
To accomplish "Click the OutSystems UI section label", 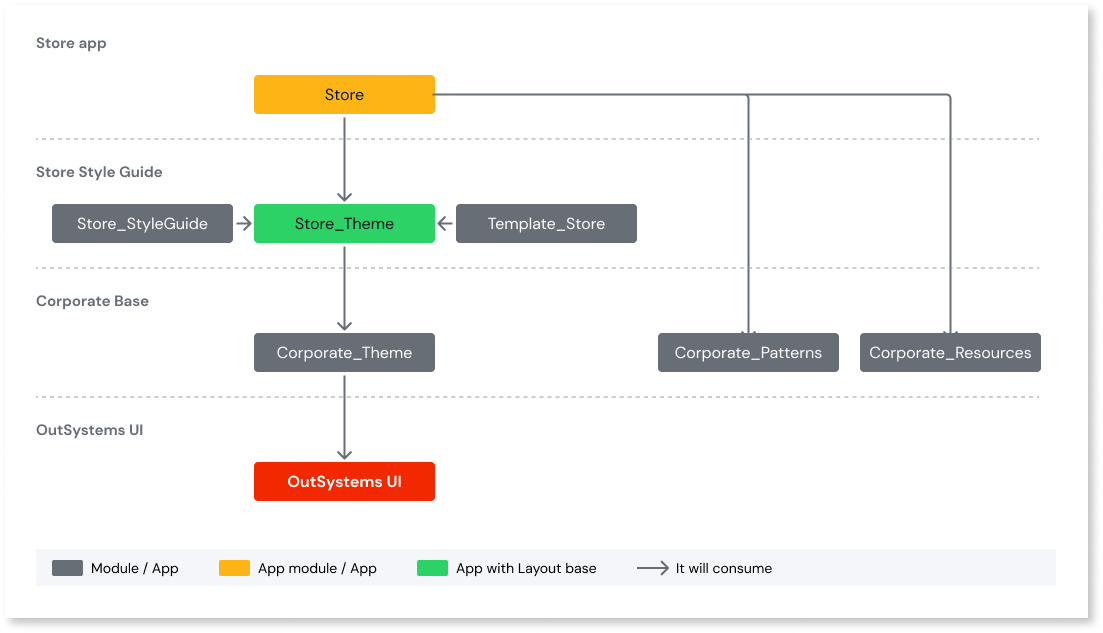I will click(x=90, y=430).
